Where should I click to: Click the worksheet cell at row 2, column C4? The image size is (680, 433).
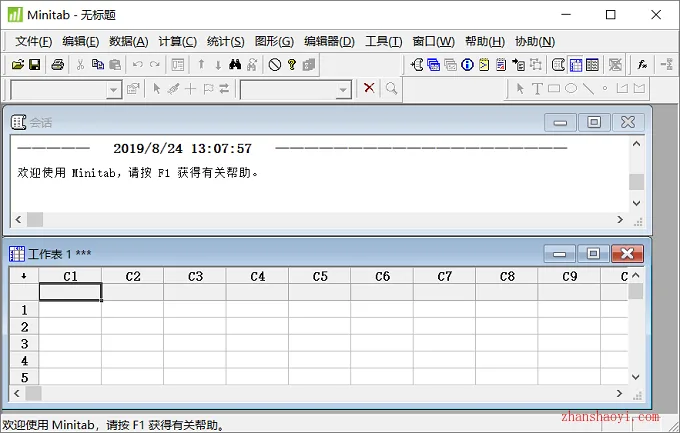pos(257,326)
